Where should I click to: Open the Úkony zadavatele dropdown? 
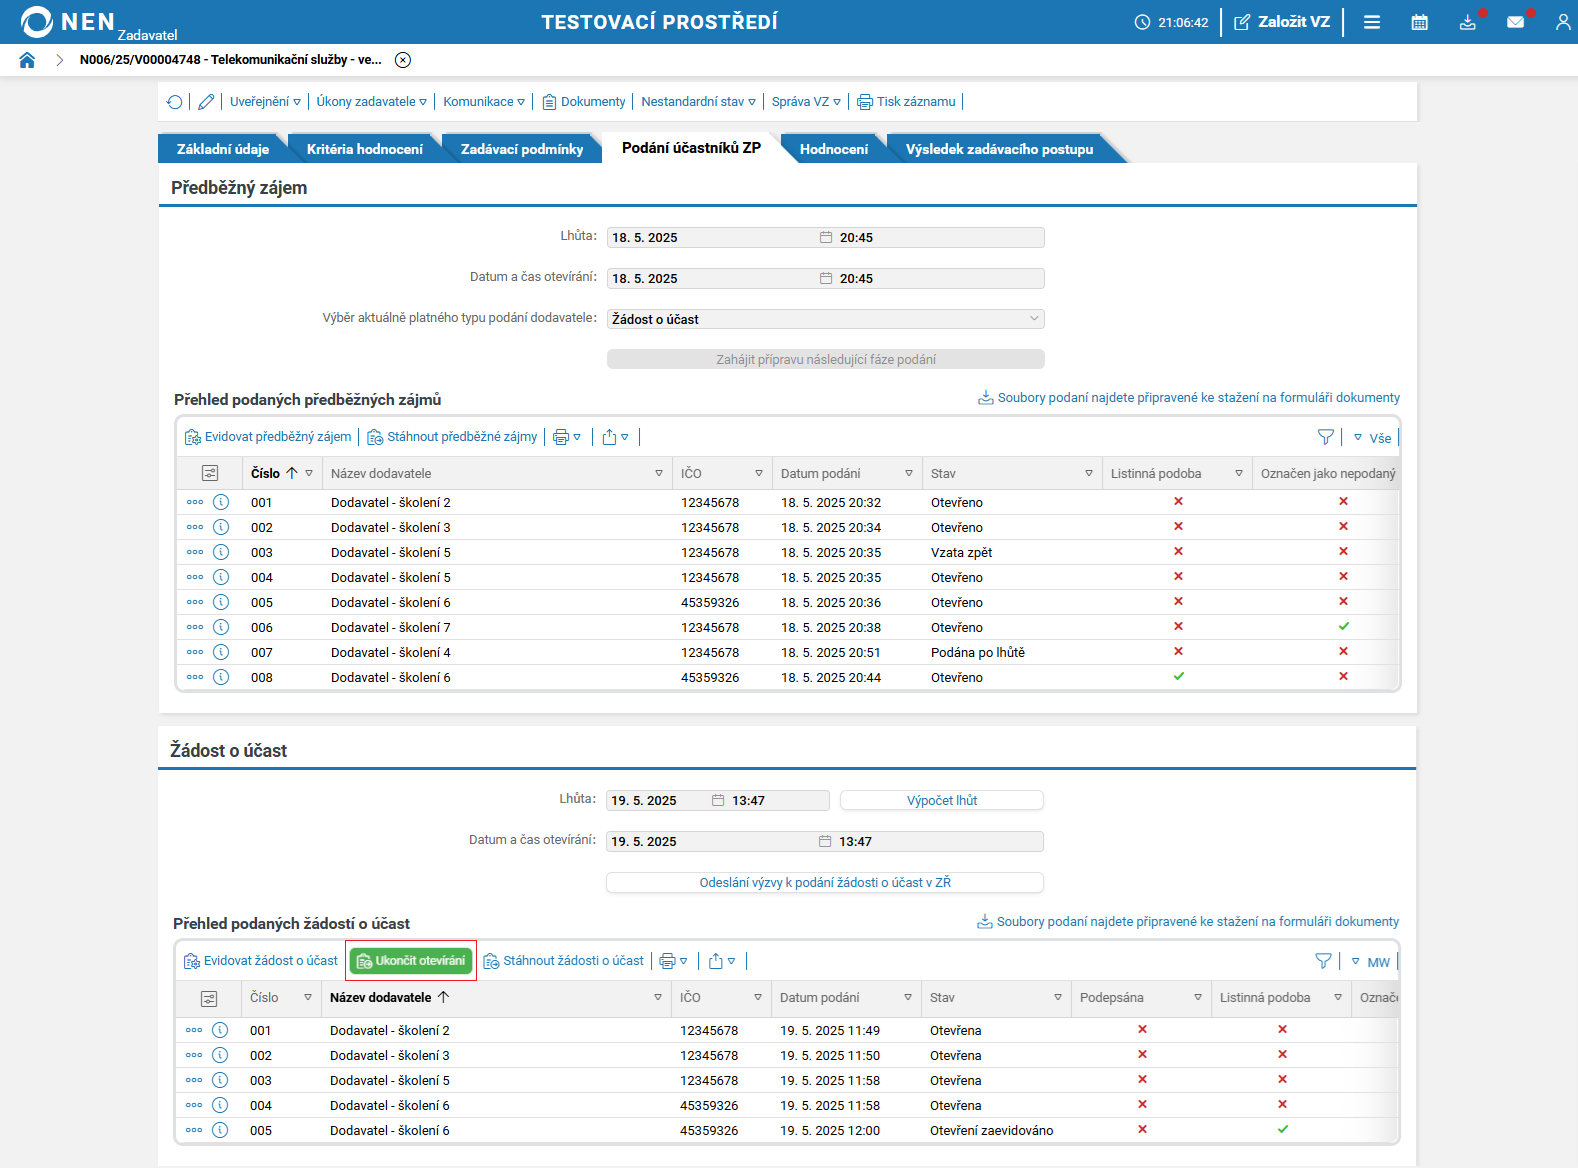pos(371,102)
